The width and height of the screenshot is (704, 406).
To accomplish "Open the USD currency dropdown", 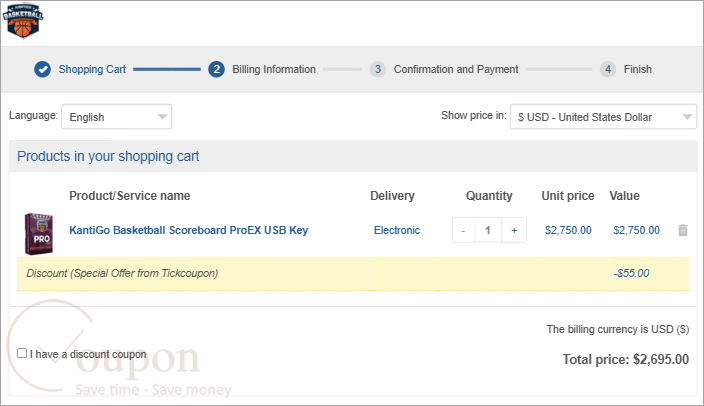I will point(603,117).
